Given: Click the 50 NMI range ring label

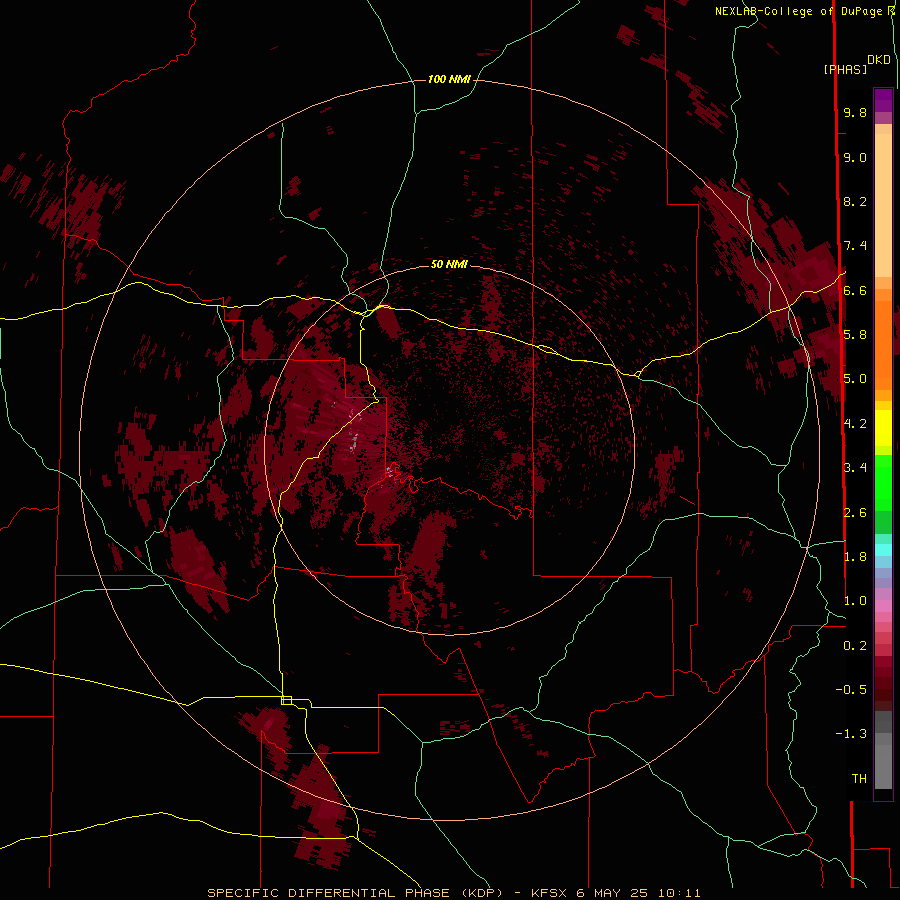Looking at the screenshot, I should pos(449,264).
